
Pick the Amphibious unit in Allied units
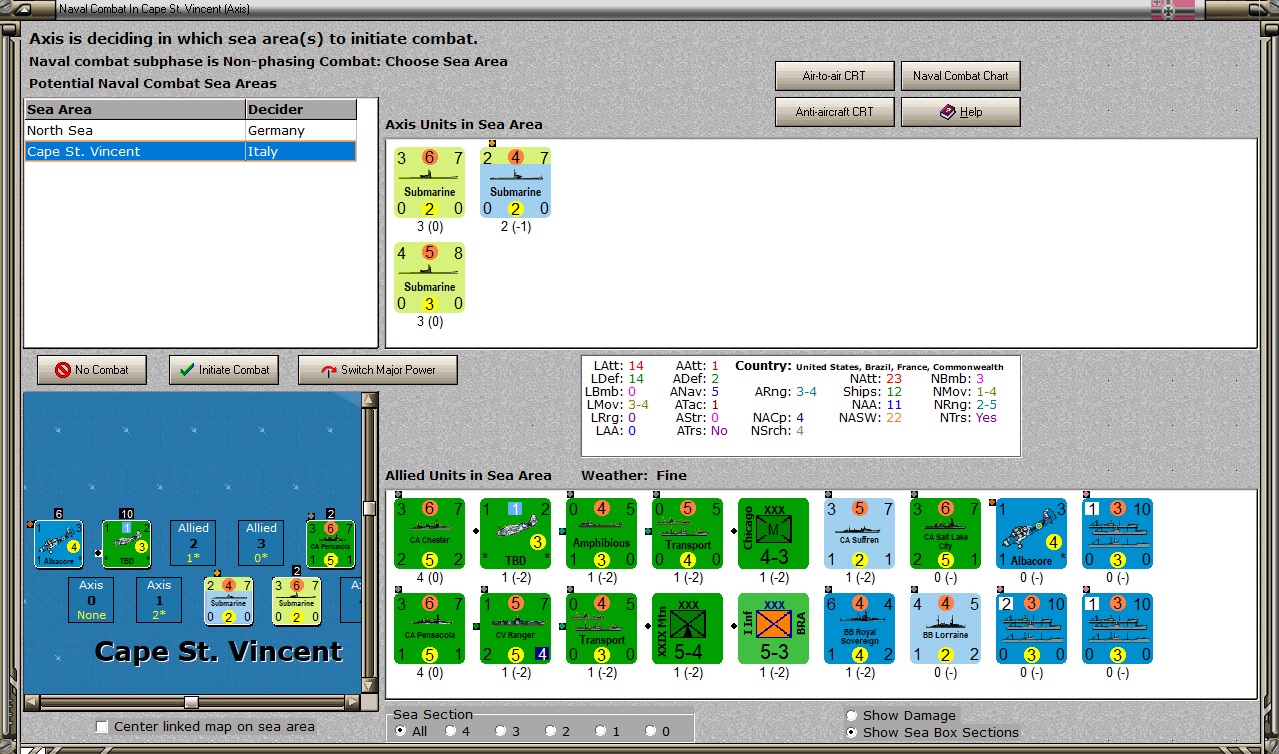point(601,534)
